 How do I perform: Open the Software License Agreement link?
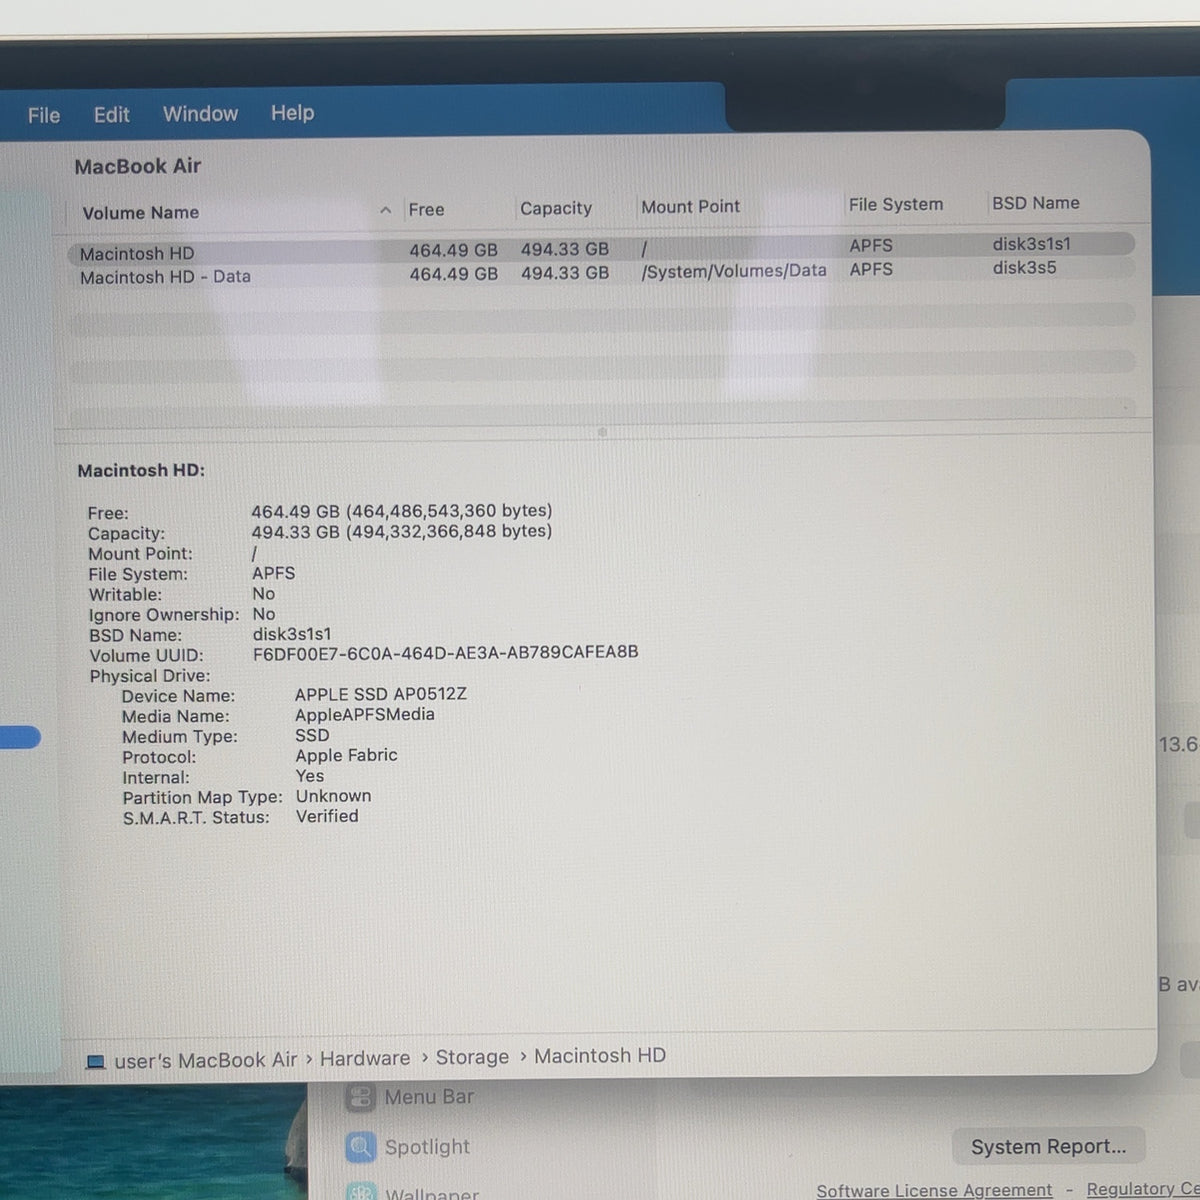coord(934,1190)
